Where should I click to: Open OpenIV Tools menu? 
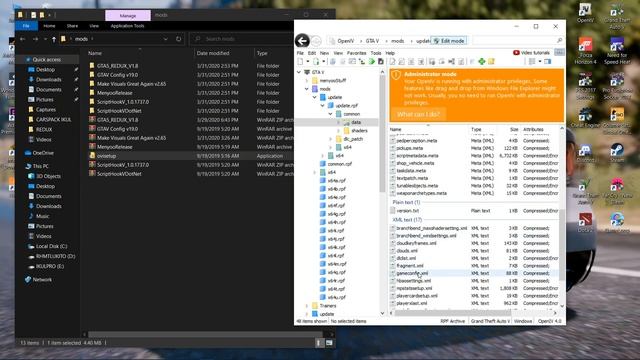point(376,53)
